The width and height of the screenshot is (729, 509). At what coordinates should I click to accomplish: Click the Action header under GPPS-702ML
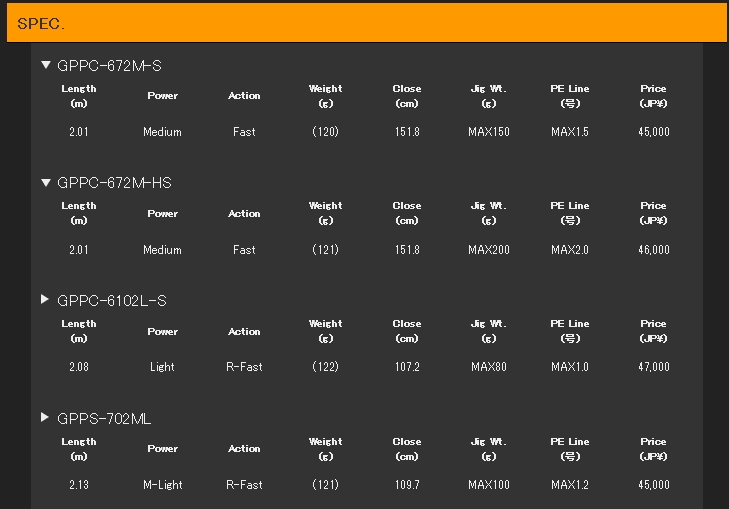pyautogui.click(x=244, y=449)
